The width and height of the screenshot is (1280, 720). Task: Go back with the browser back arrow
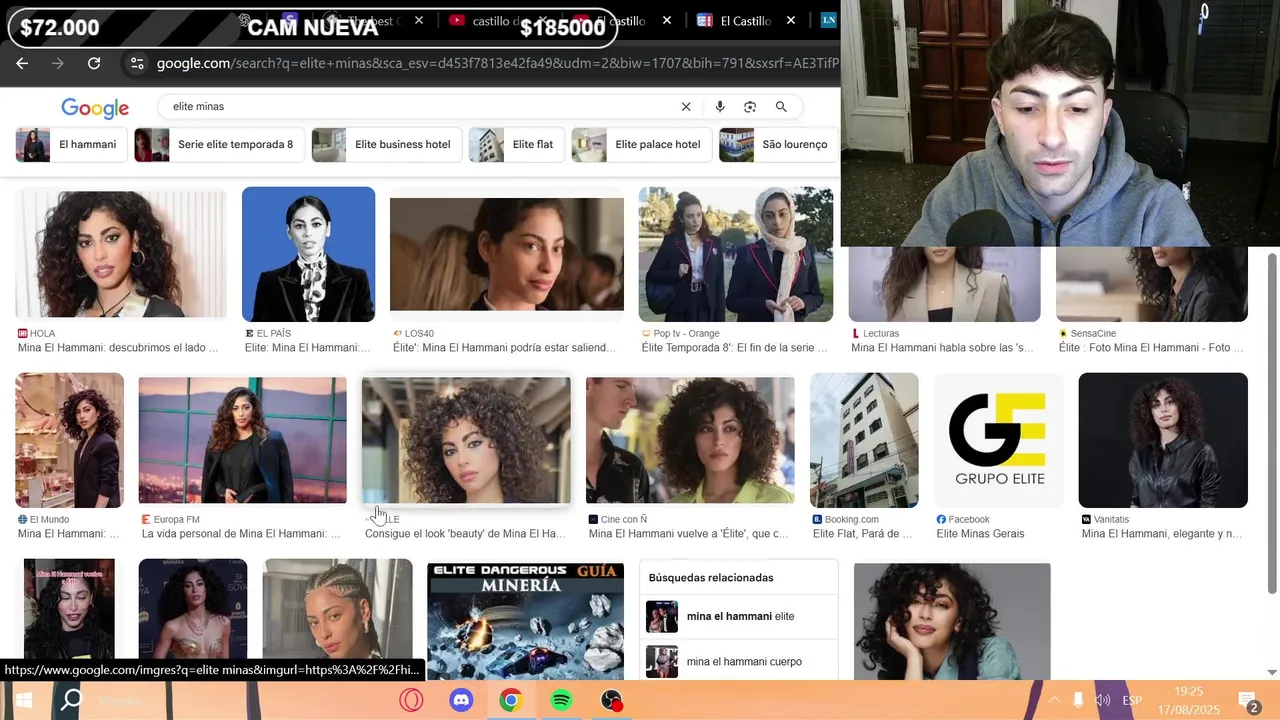click(x=22, y=63)
